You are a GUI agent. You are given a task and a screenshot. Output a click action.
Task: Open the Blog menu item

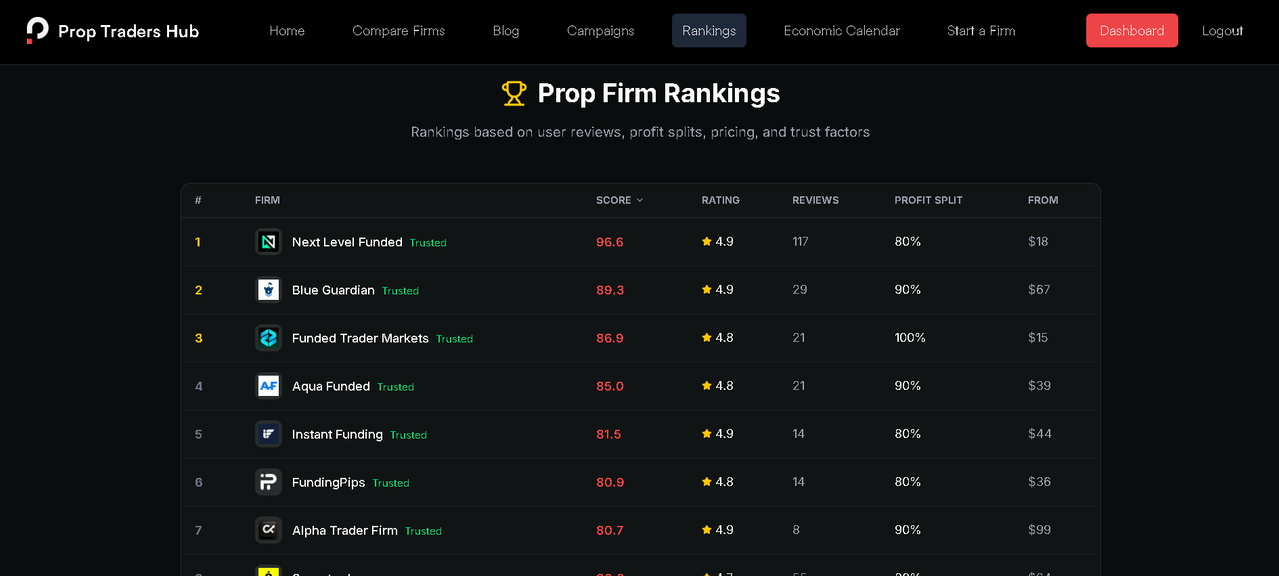click(506, 31)
